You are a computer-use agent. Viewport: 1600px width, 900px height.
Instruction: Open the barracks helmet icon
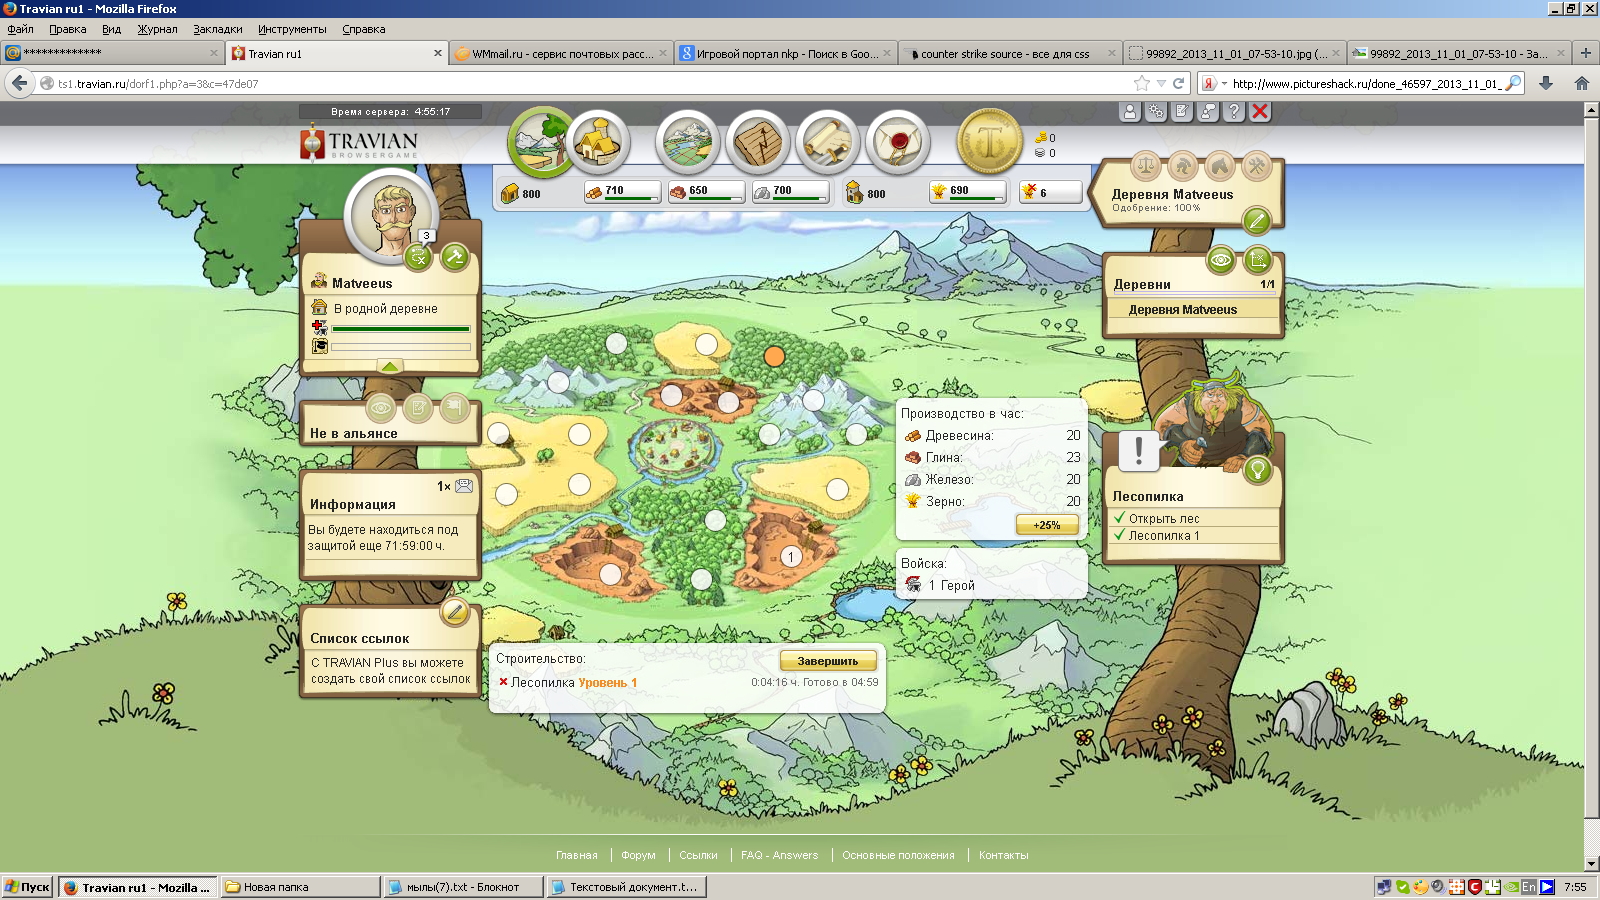(1183, 166)
